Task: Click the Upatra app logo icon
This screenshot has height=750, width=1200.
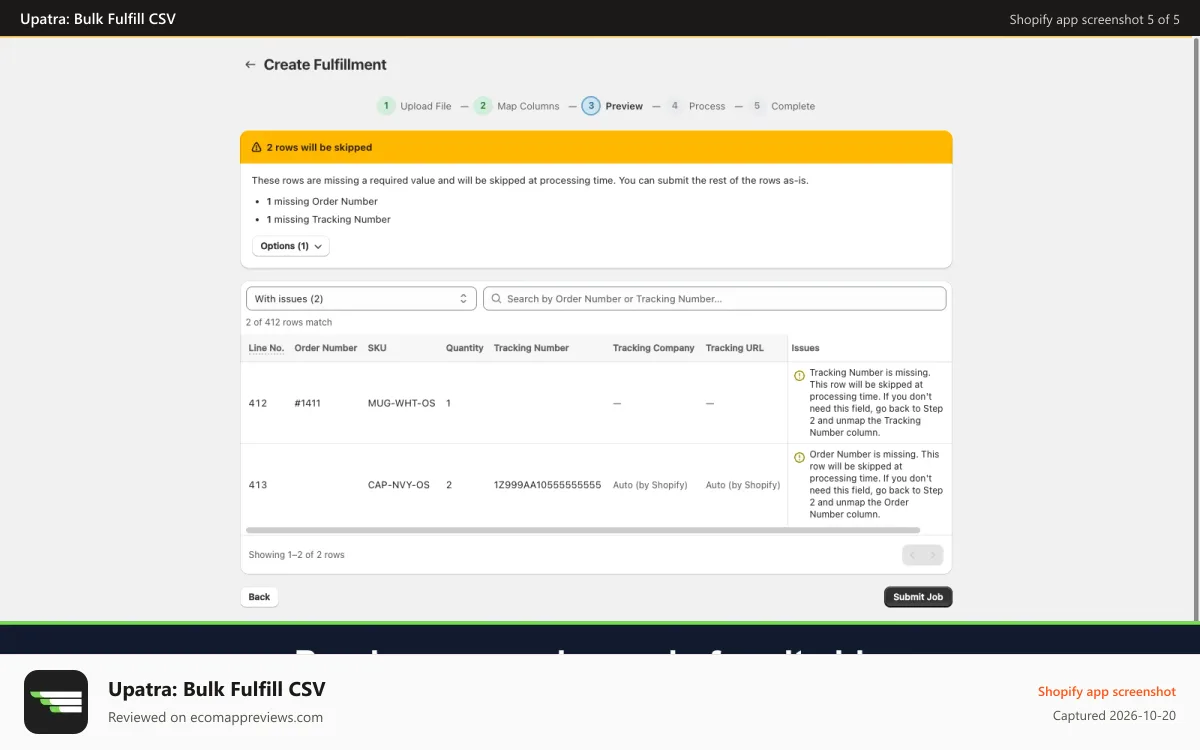Action: [x=56, y=702]
